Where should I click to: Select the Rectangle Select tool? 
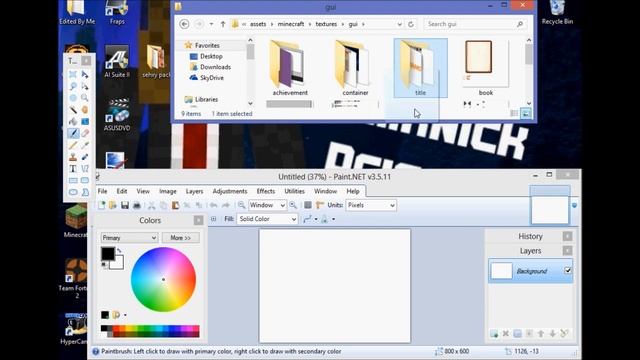[x=73, y=74]
